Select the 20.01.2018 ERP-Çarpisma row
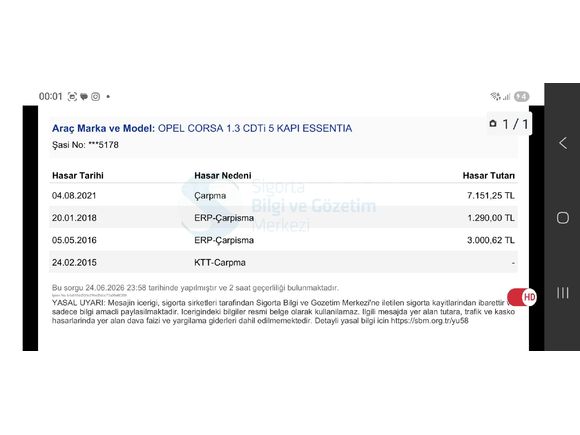 pos(283,218)
